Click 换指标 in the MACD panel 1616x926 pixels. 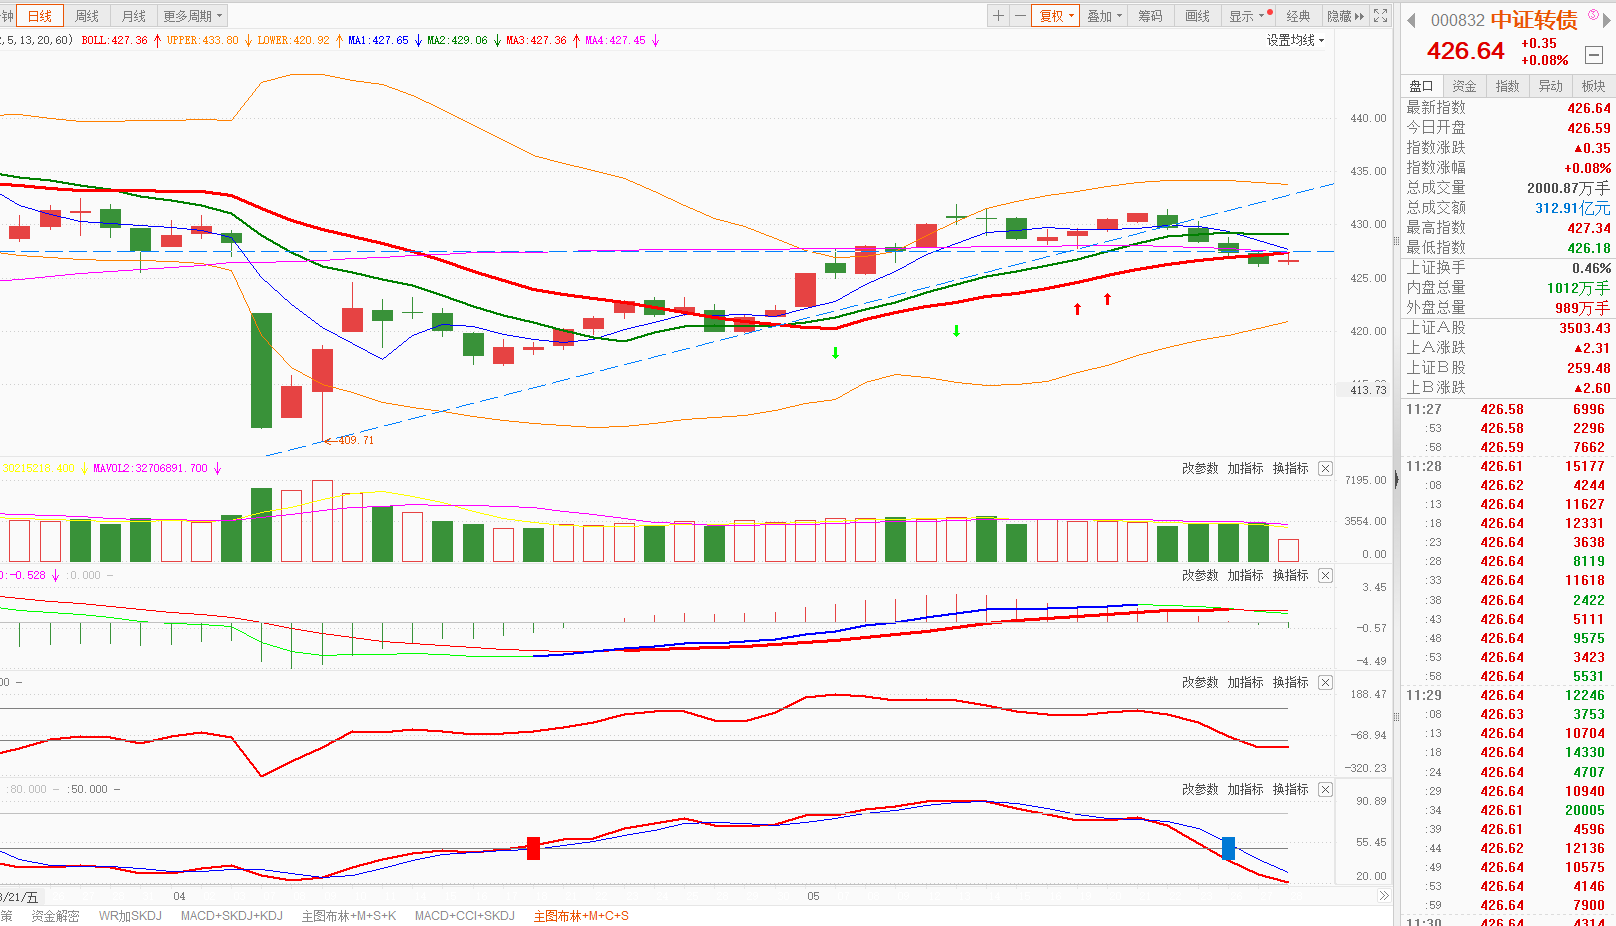click(x=1290, y=575)
